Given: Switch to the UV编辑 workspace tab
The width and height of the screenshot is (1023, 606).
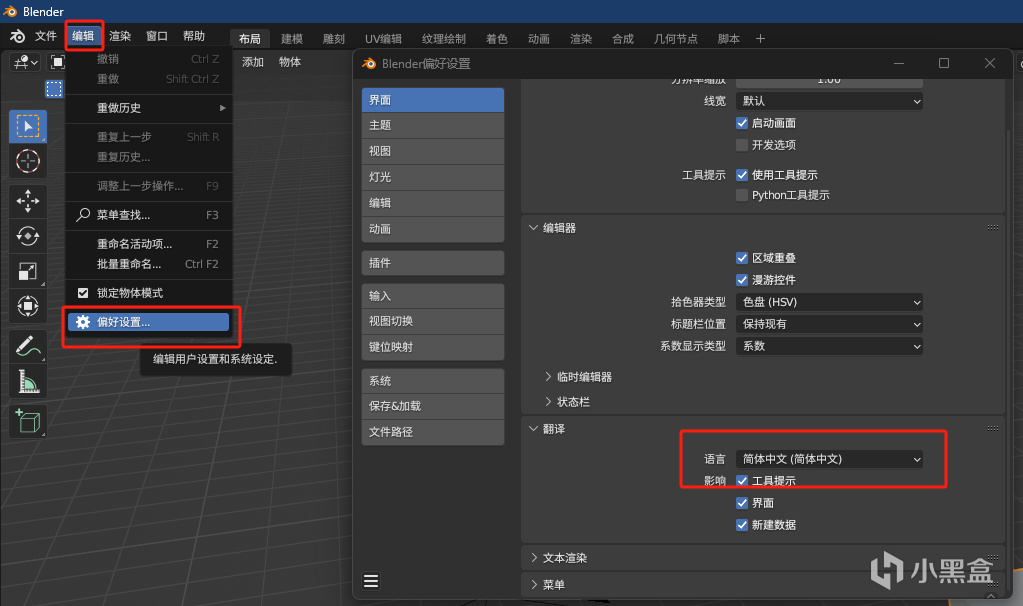Looking at the screenshot, I should click(x=384, y=38).
